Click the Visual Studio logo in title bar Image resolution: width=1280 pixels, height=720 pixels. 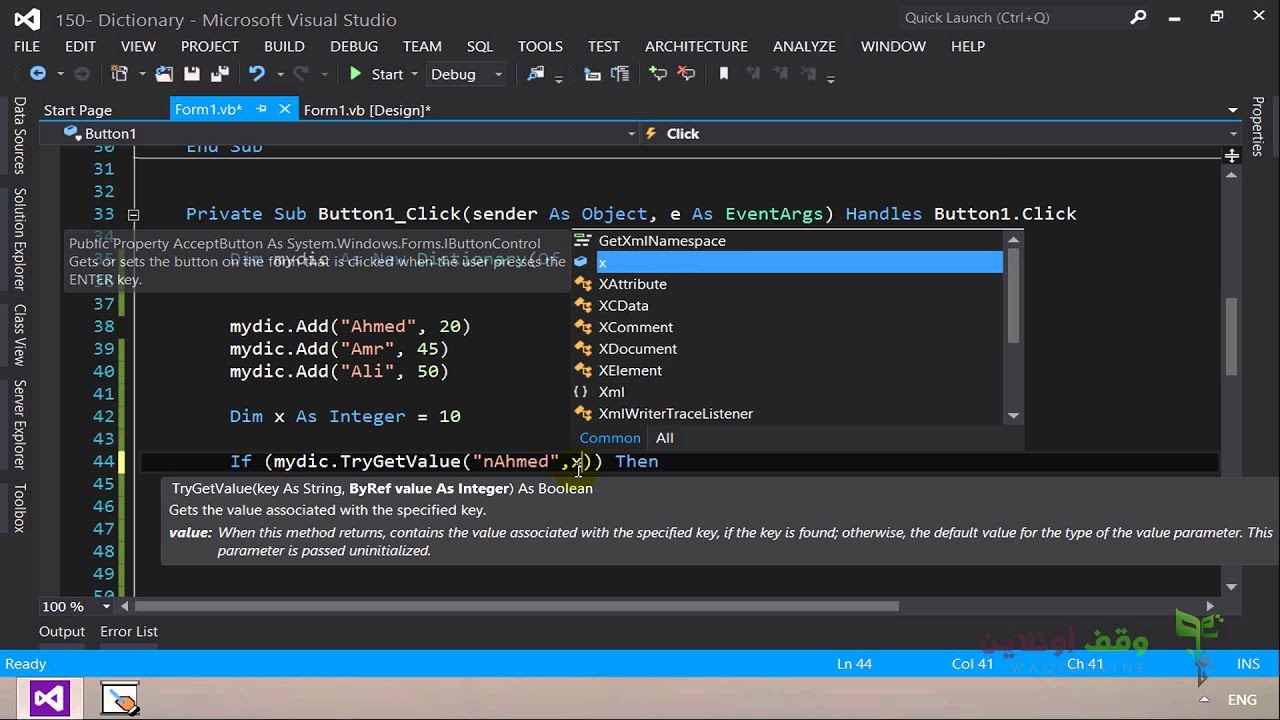[27, 19]
